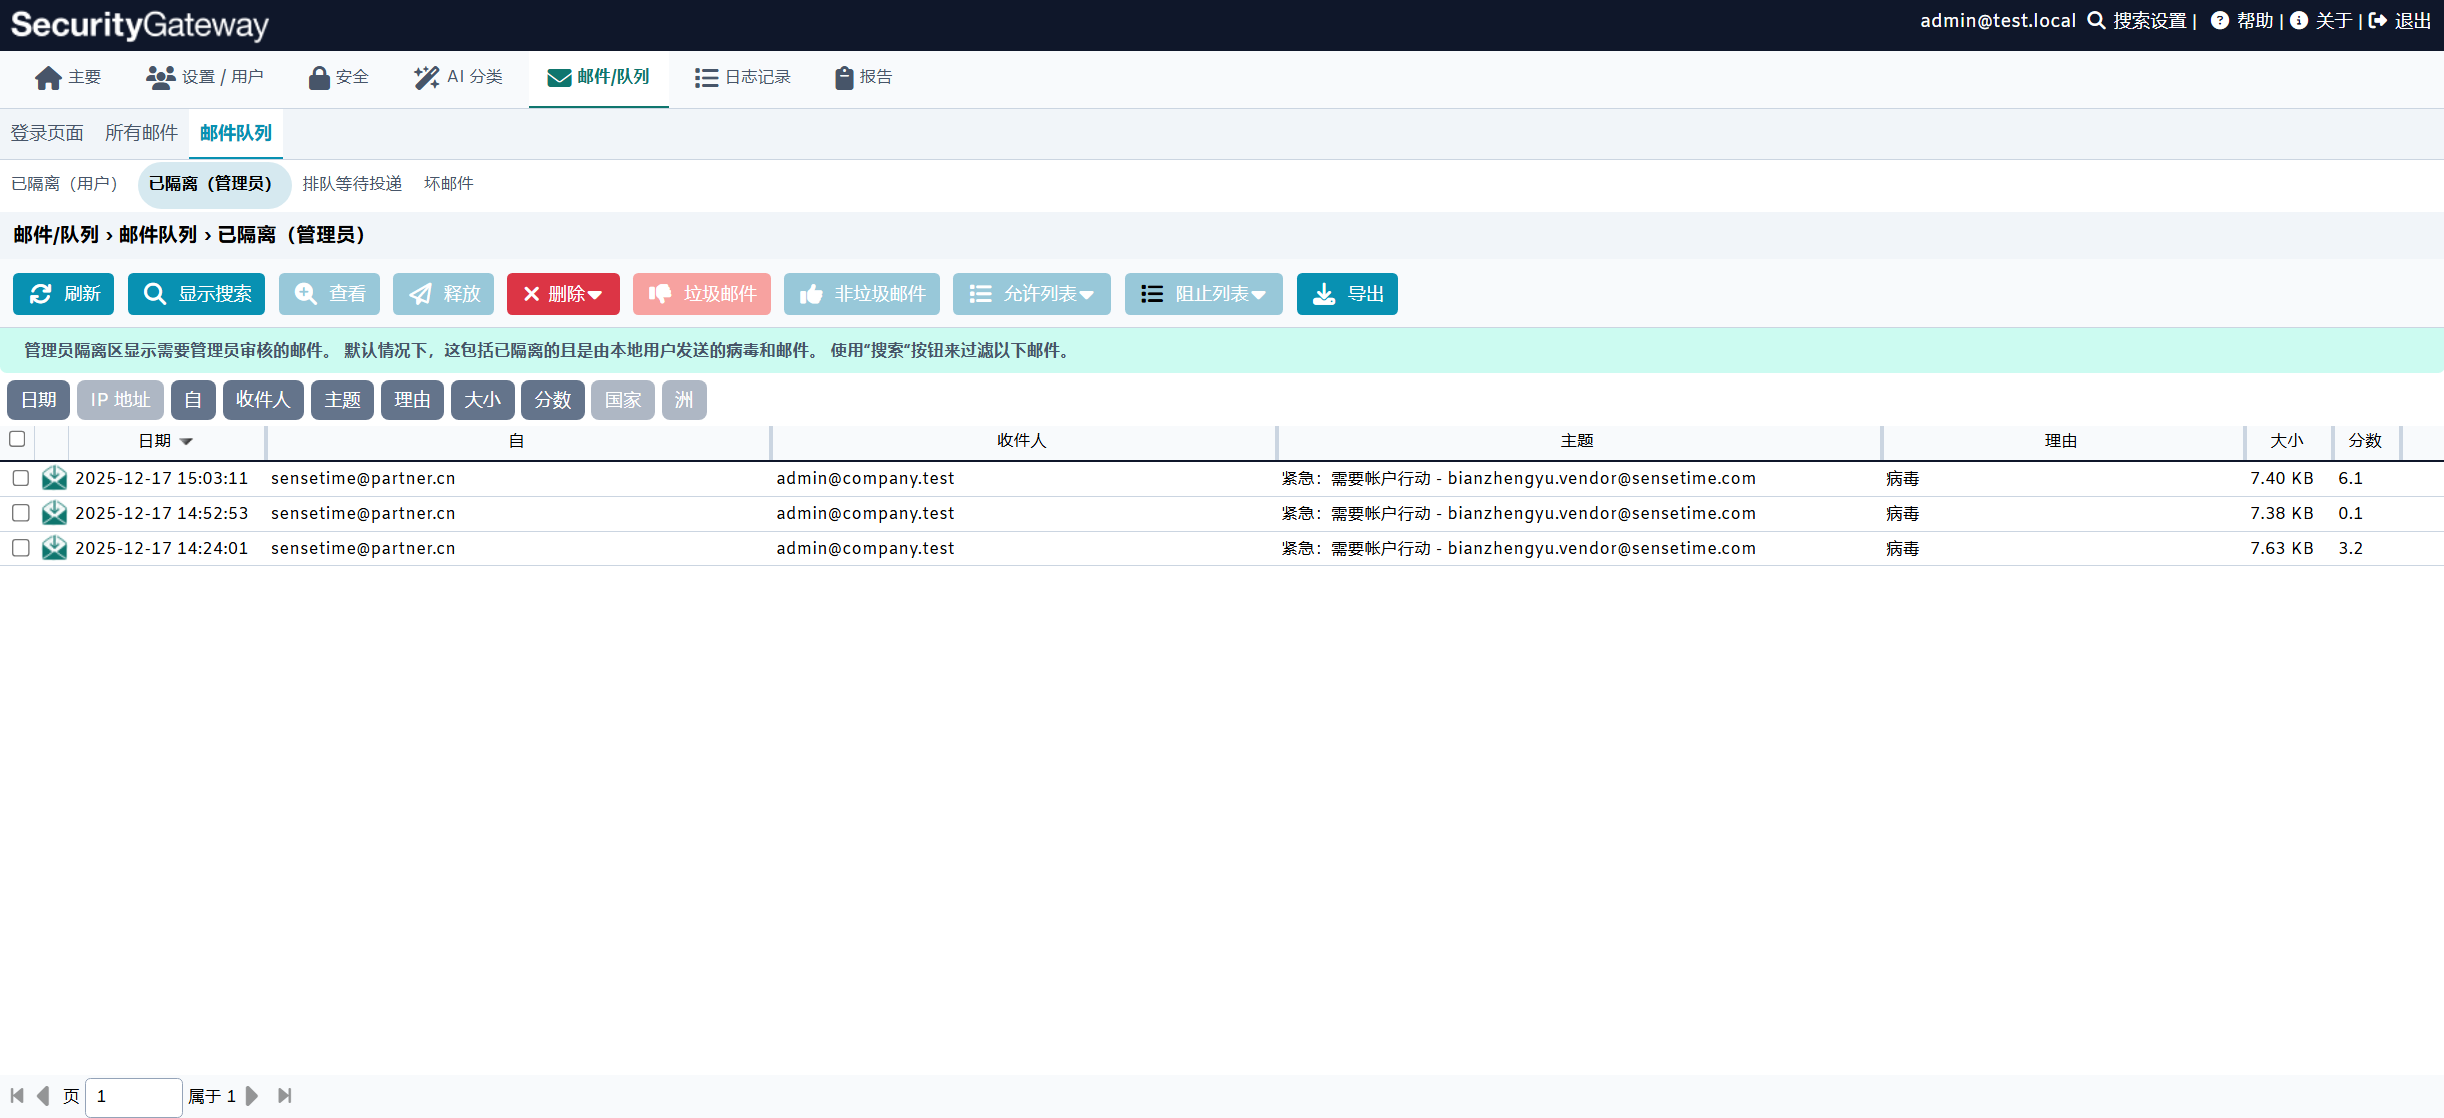Image resolution: width=2444 pixels, height=1118 pixels.
Task: Open the 日志记录 main tab
Action: click(743, 77)
